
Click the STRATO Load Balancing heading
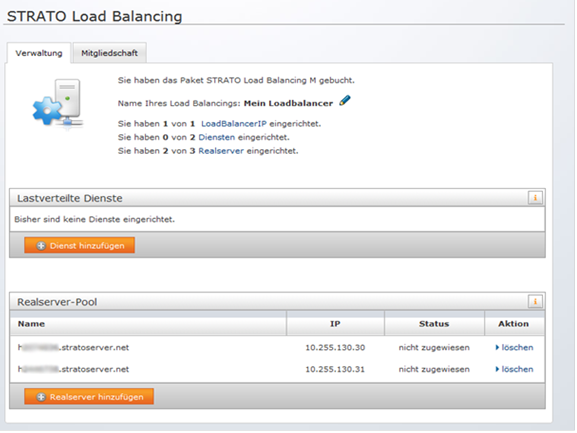point(95,16)
